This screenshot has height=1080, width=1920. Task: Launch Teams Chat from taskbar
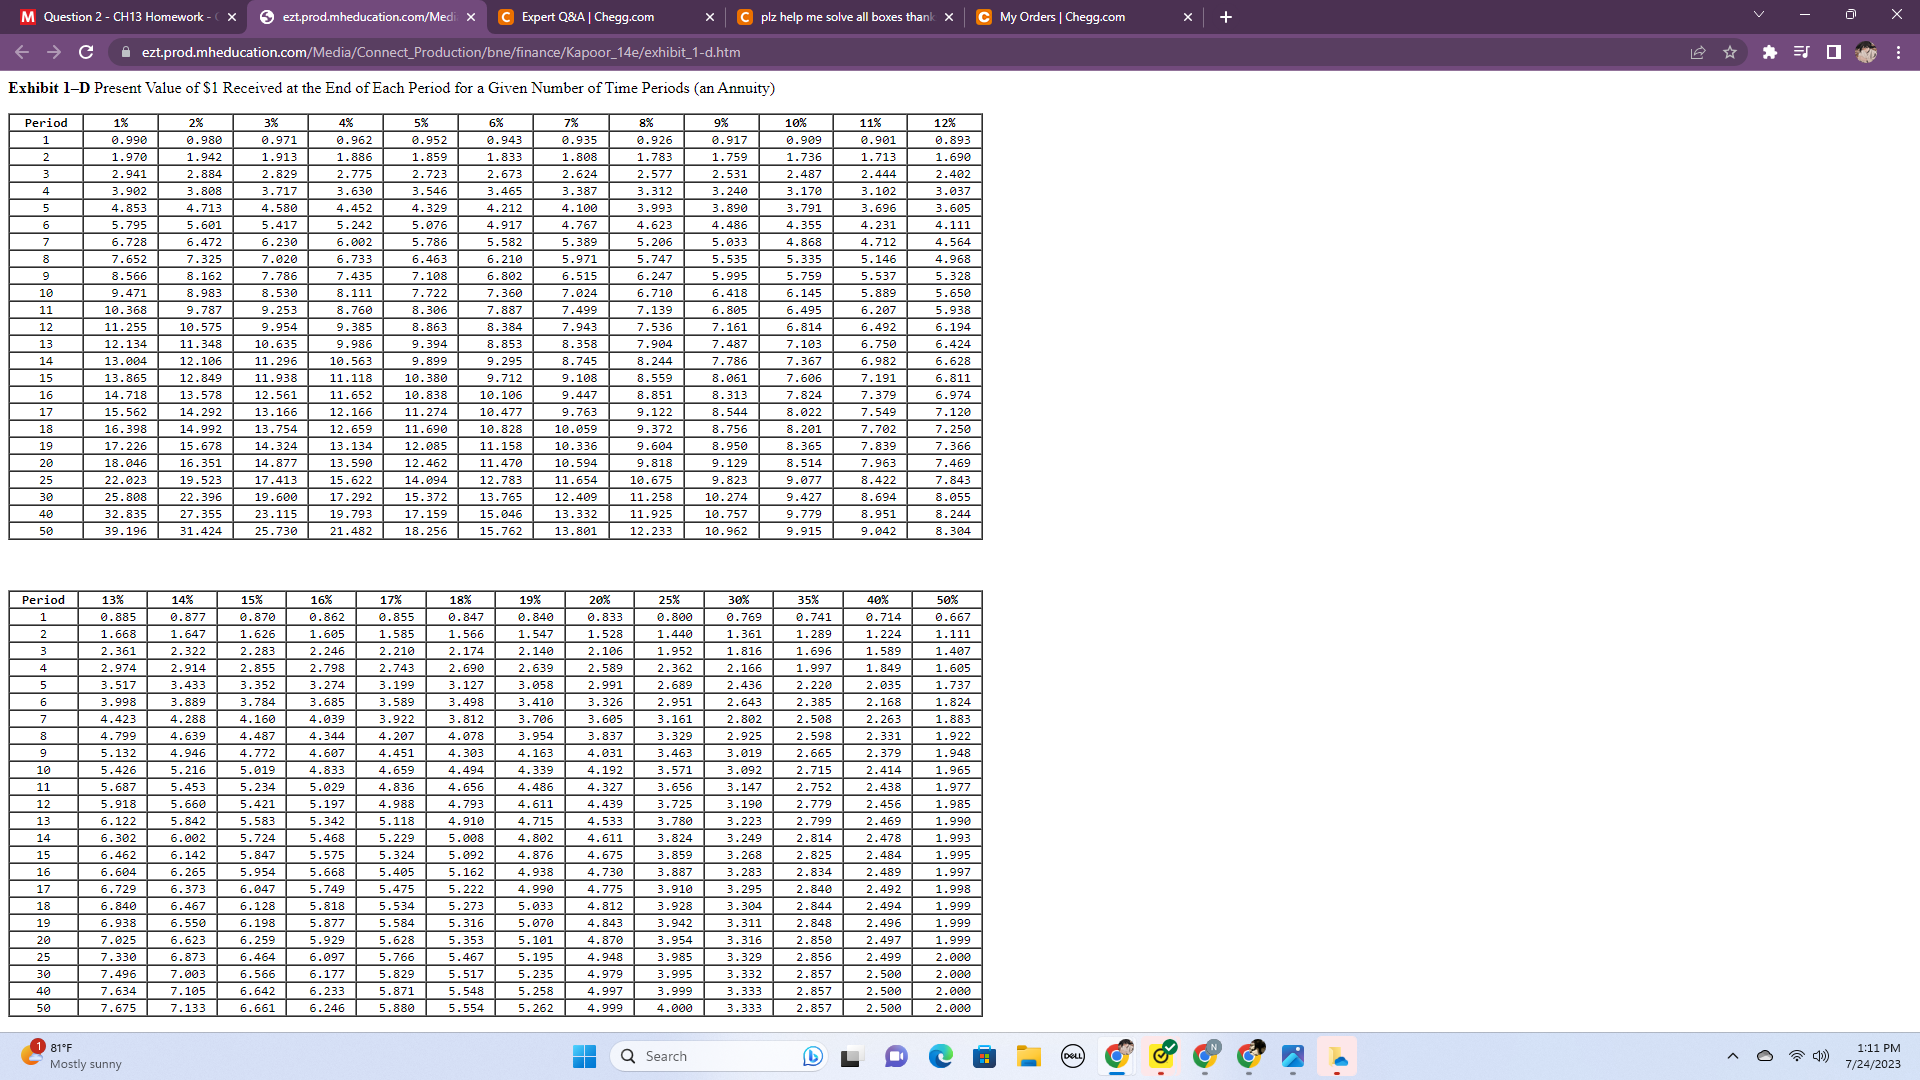[x=896, y=1056]
